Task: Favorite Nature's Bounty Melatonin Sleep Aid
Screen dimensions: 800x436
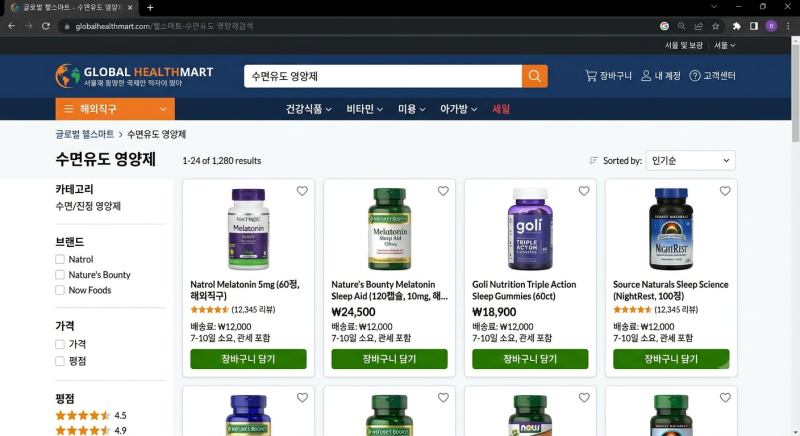Action: tap(443, 191)
